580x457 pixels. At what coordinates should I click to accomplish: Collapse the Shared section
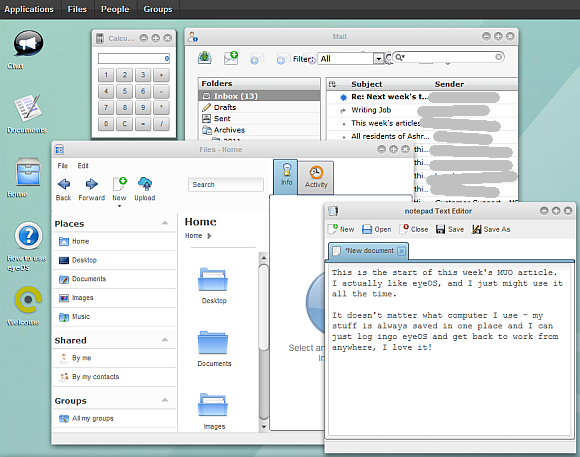165,340
